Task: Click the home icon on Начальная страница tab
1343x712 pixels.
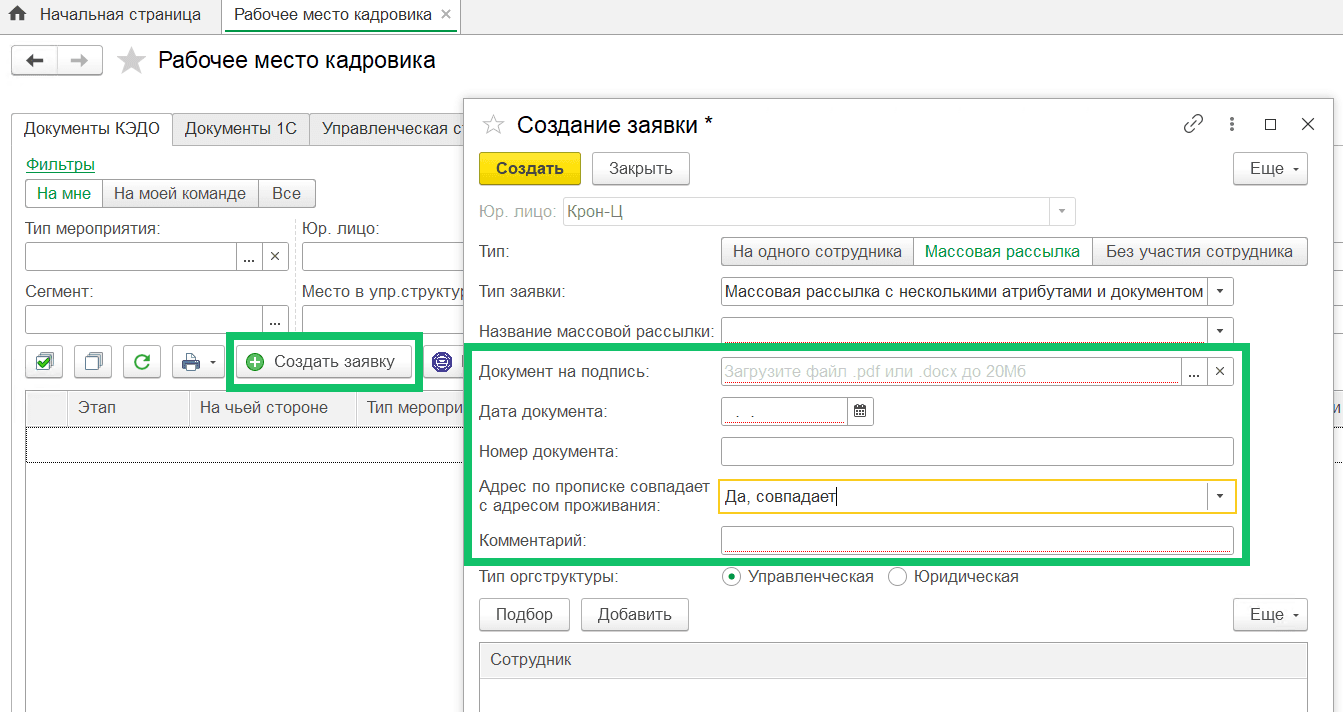Action: click(x=17, y=15)
